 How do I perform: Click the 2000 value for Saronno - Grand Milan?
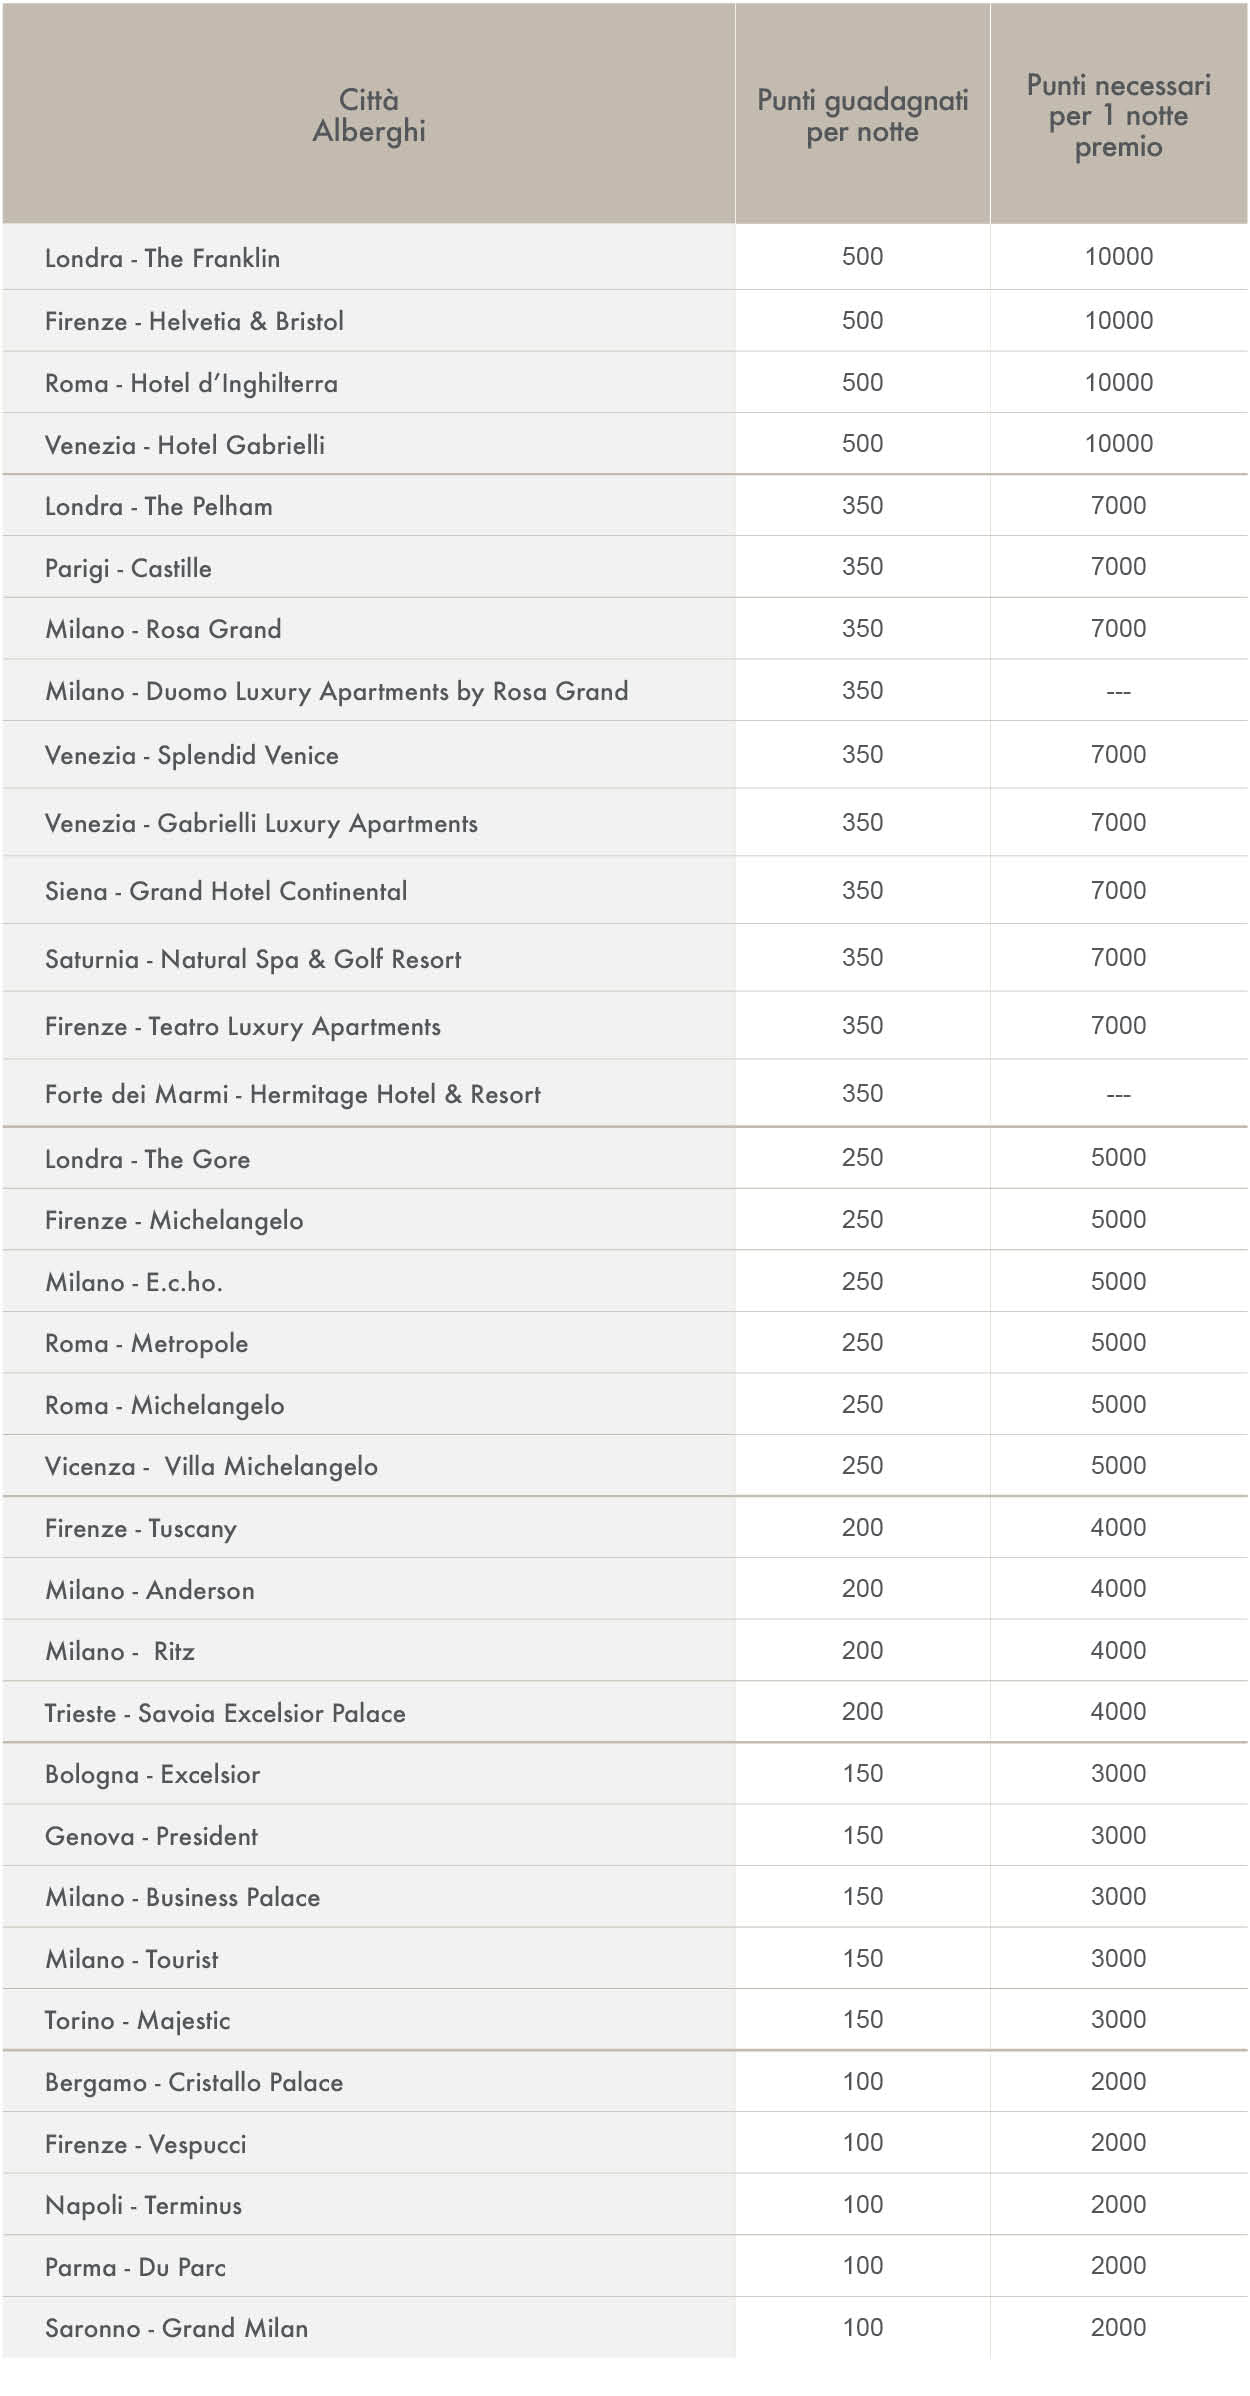(x=1118, y=2327)
